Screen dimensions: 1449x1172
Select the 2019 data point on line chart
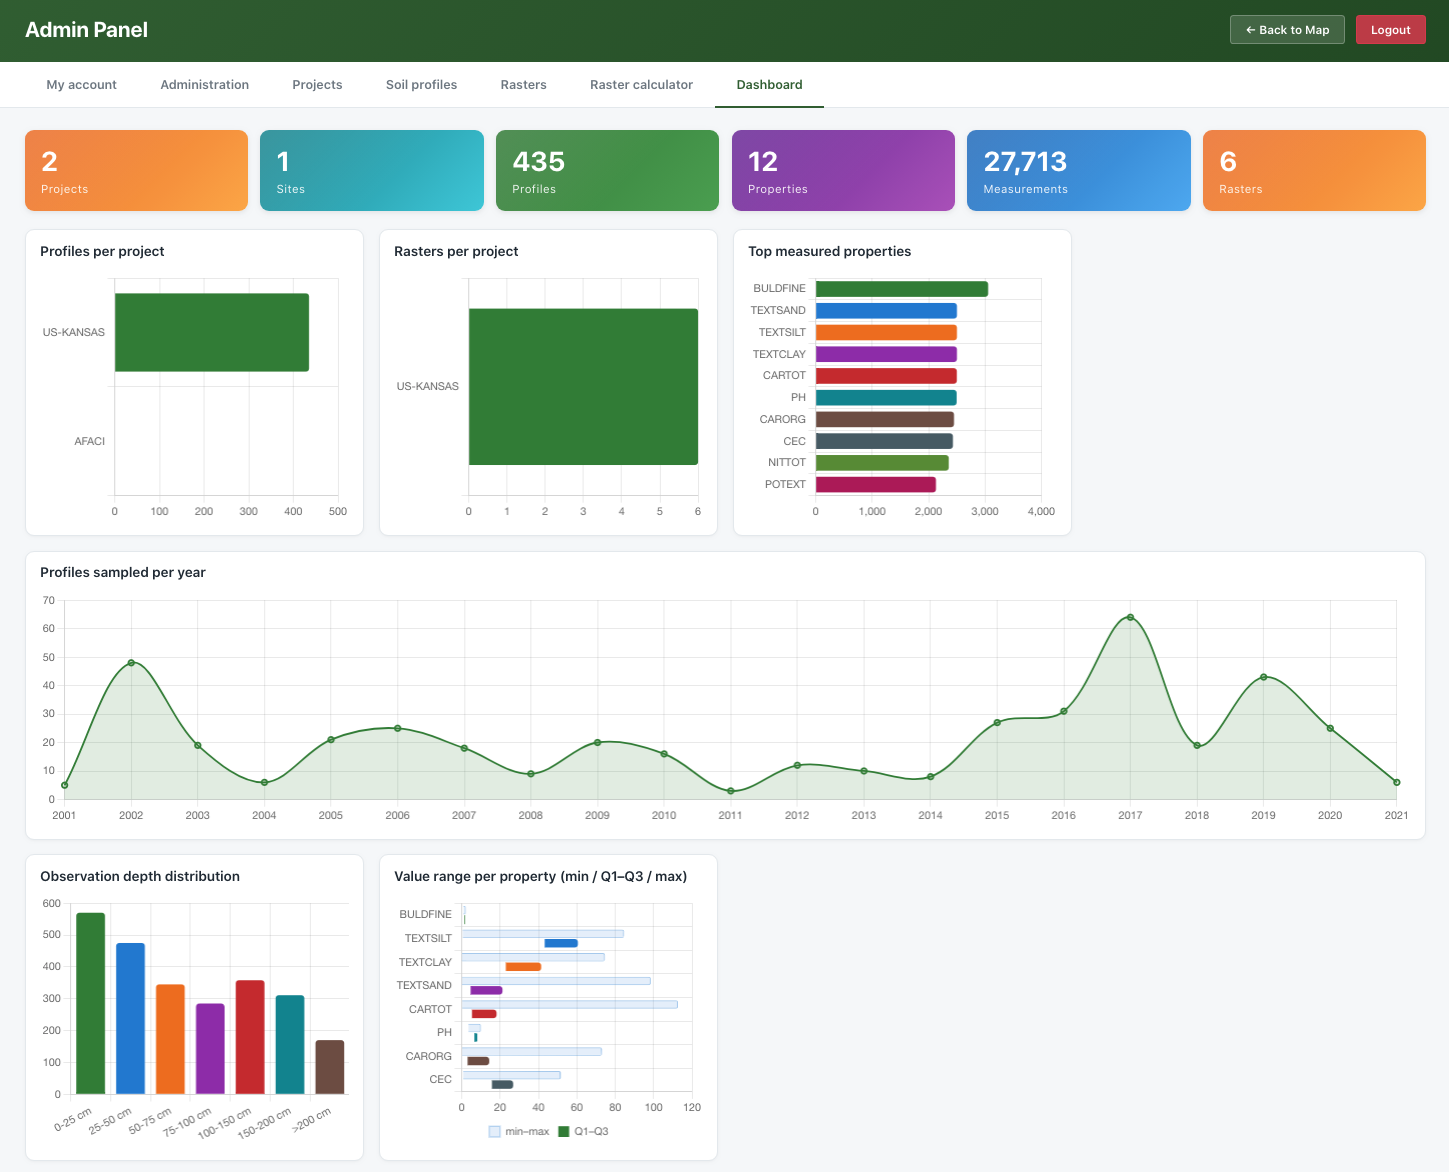(x=1264, y=677)
